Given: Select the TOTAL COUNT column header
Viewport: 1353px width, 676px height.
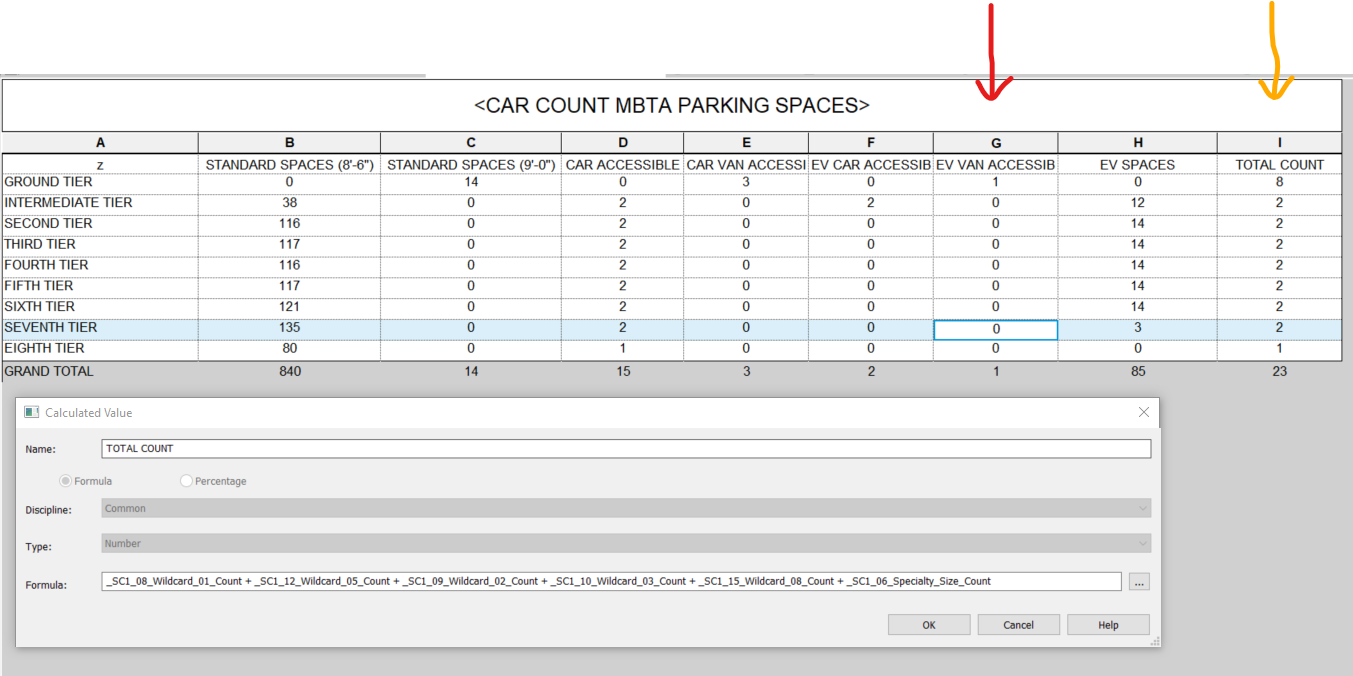Looking at the screenshot, I should (1279, 164).
